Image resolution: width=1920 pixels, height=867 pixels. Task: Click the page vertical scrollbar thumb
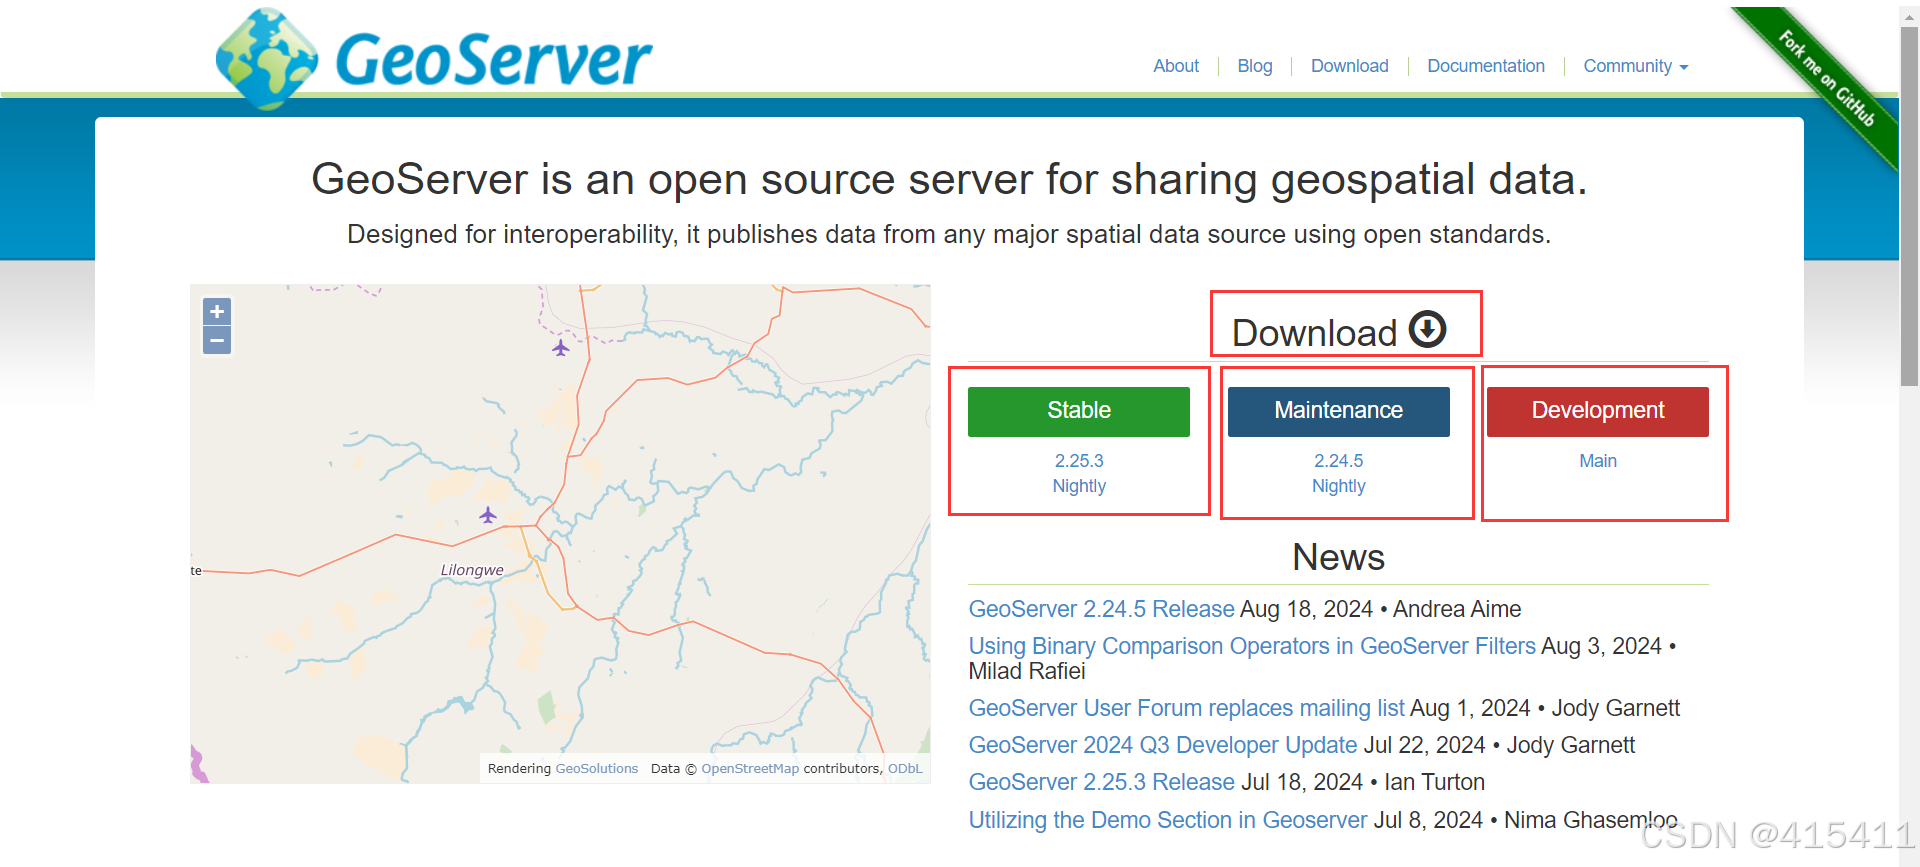(1909, 205)
